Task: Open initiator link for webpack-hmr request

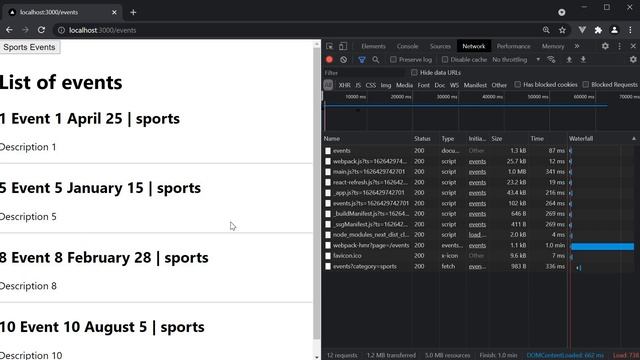Action: (477, 245)
